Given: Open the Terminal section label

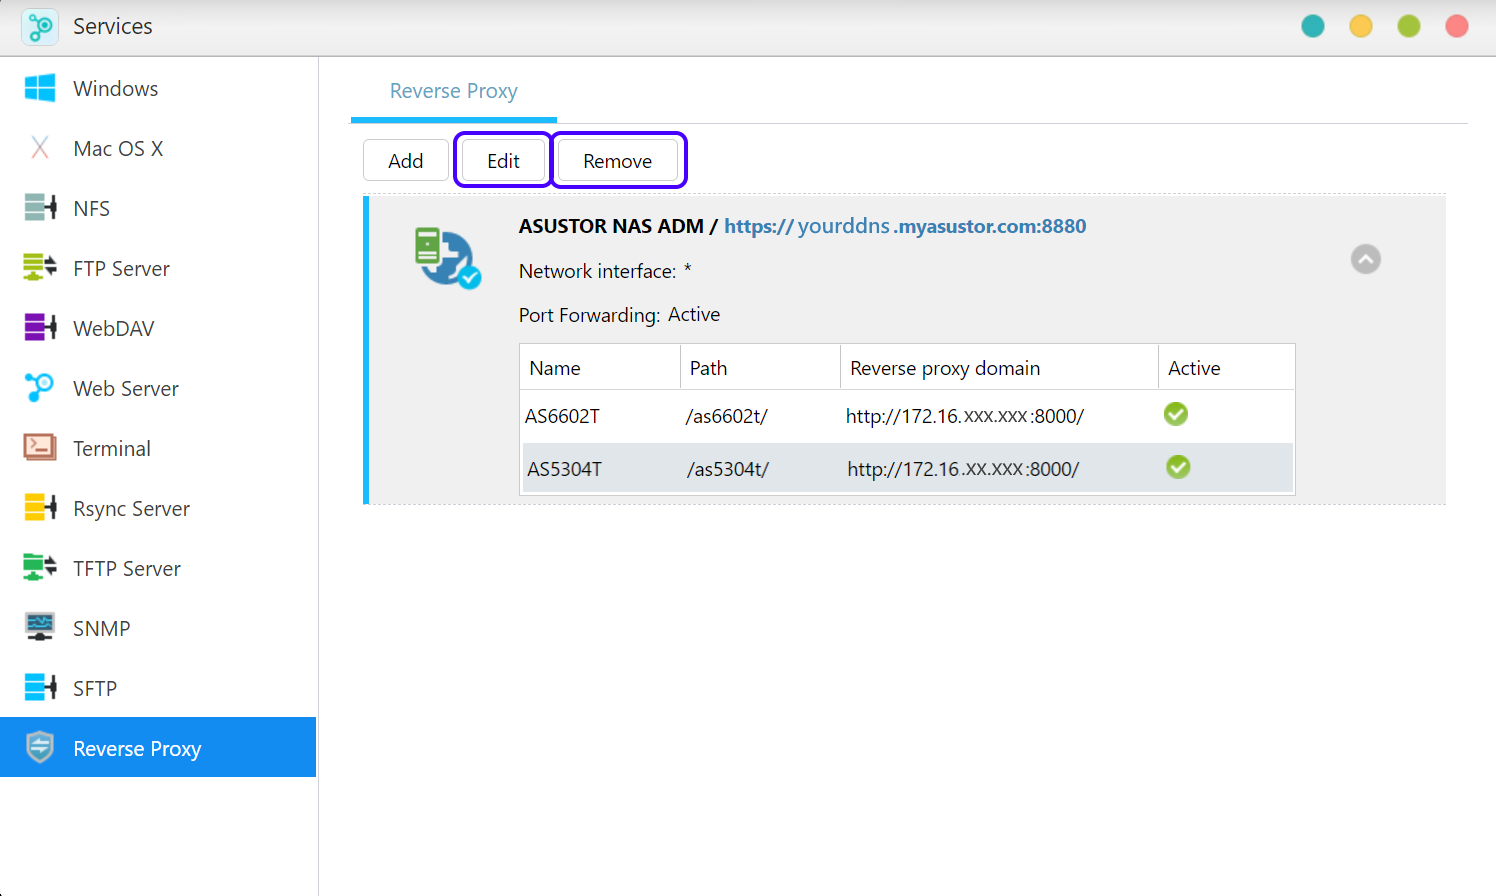Looking at the screenshot, I should pos(112,448).
